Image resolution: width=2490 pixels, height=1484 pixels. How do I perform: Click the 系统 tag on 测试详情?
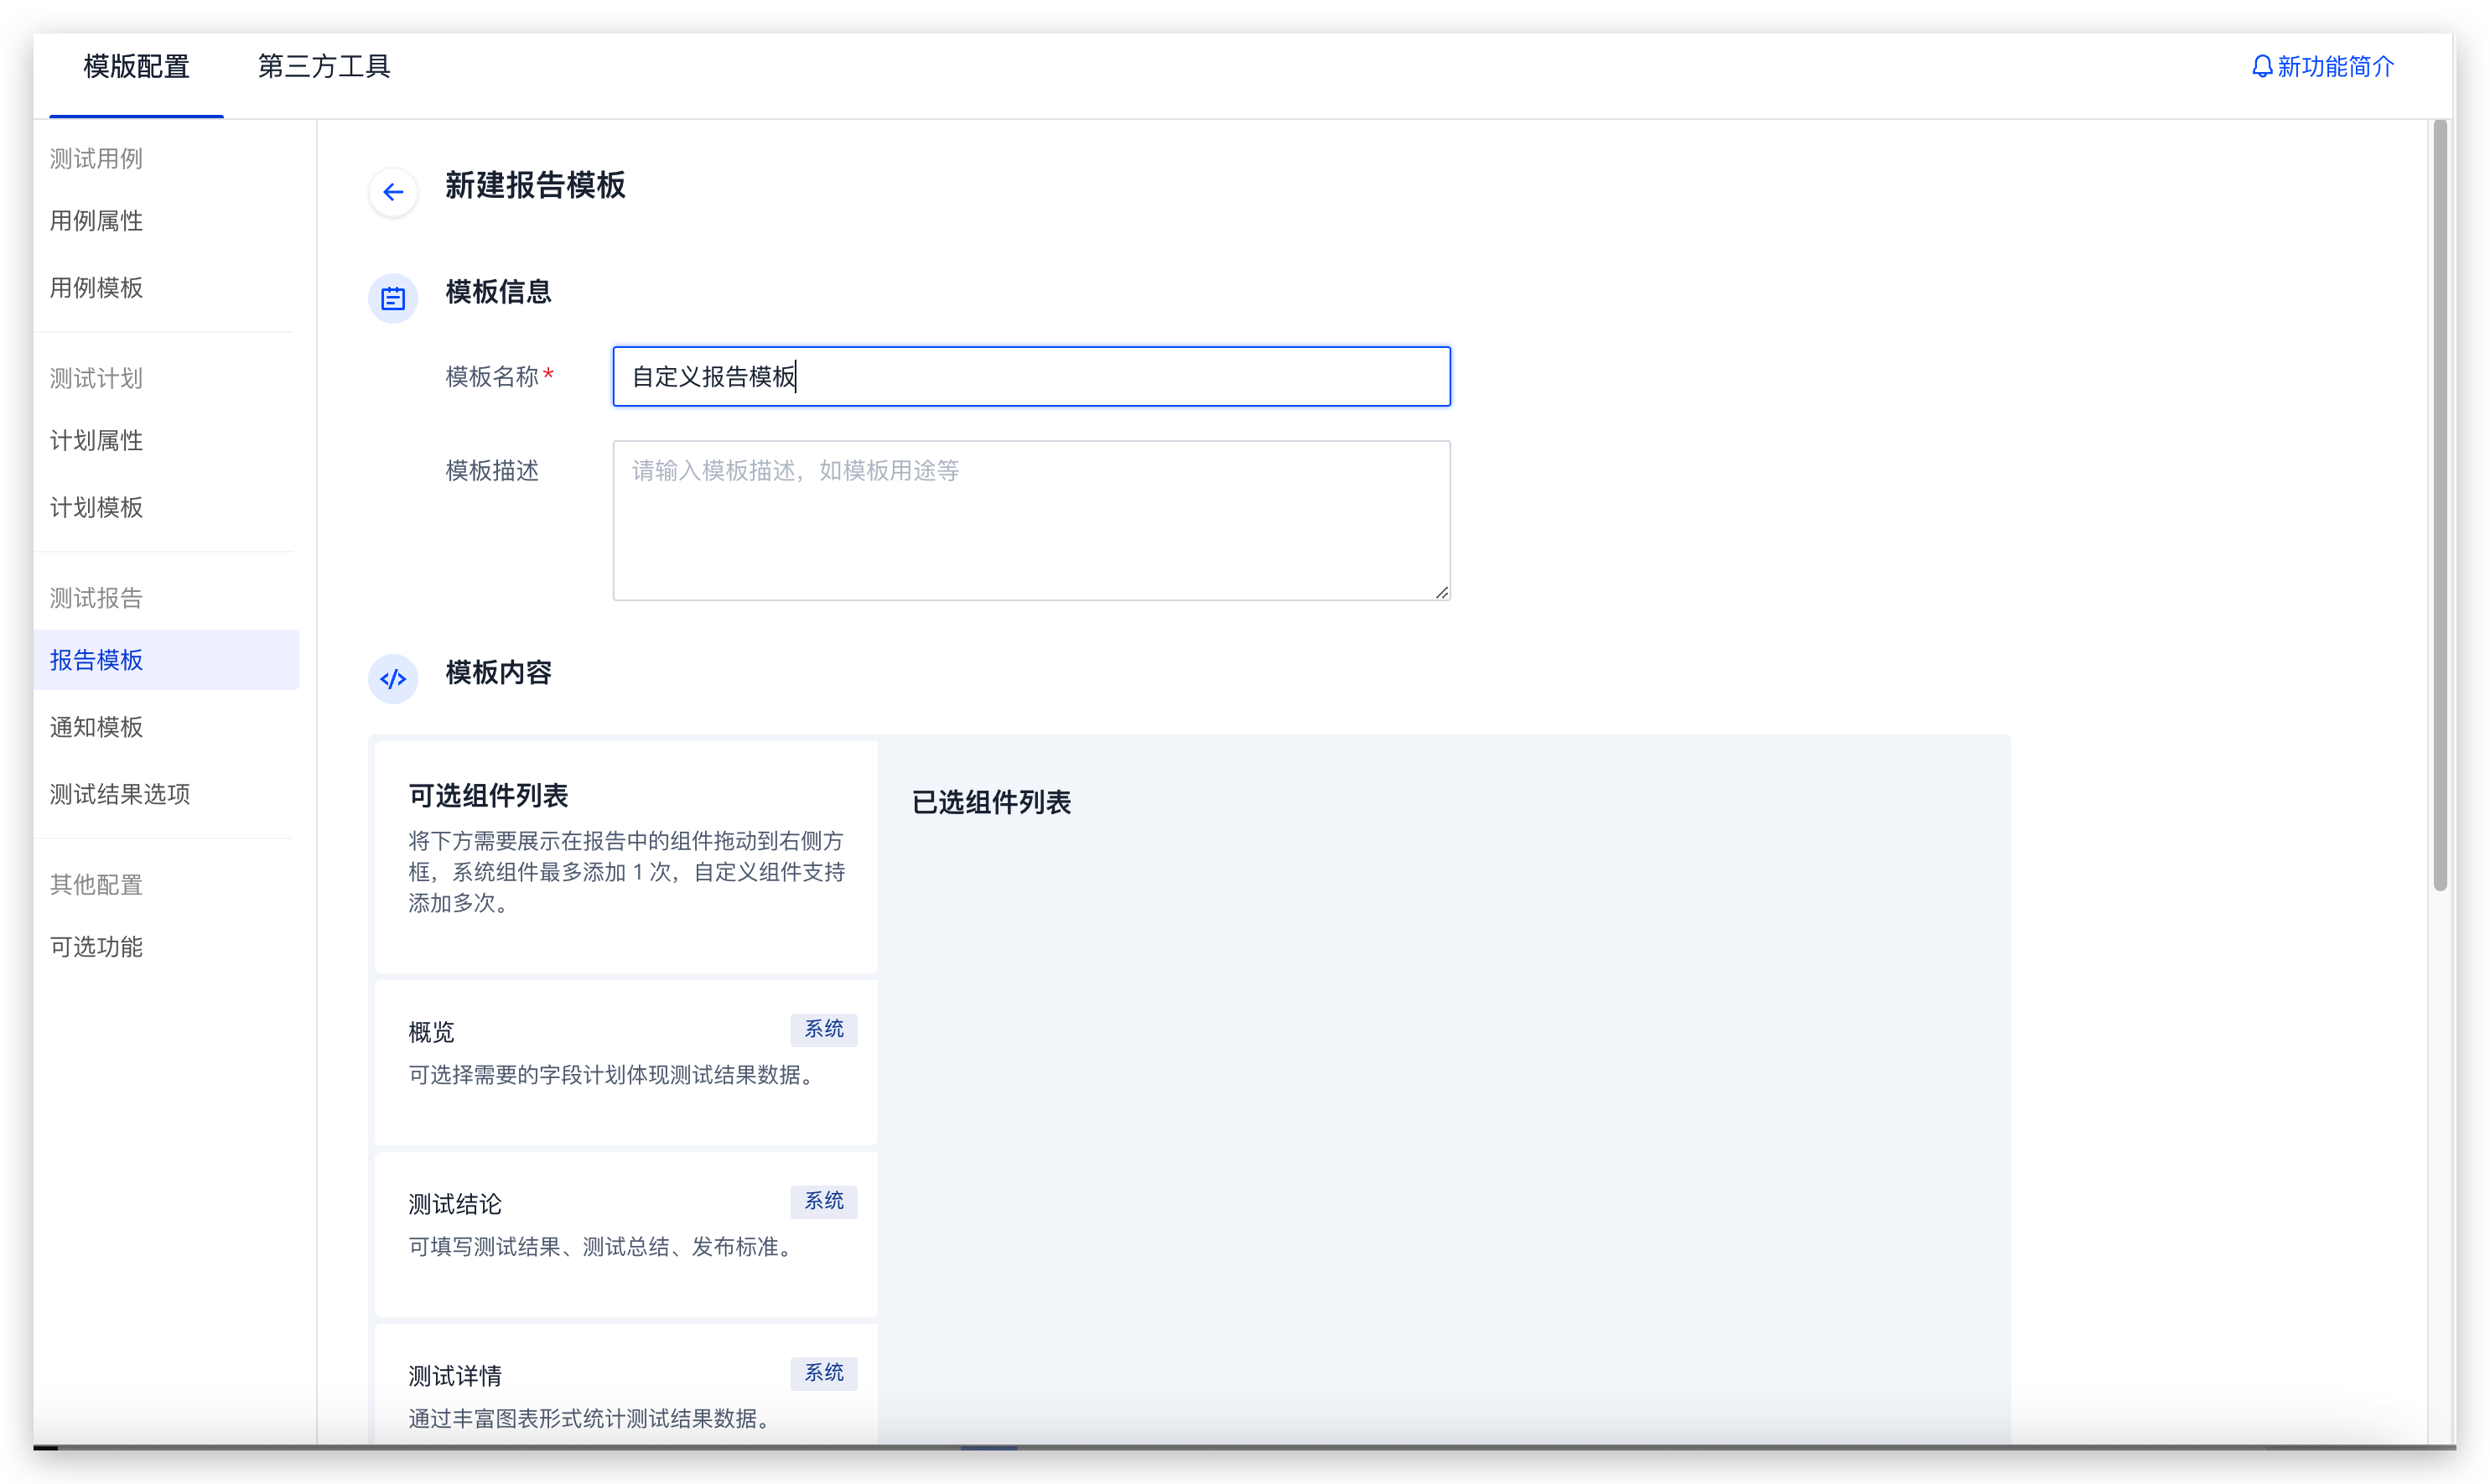pyautogui.click(x=824, y=1374)
